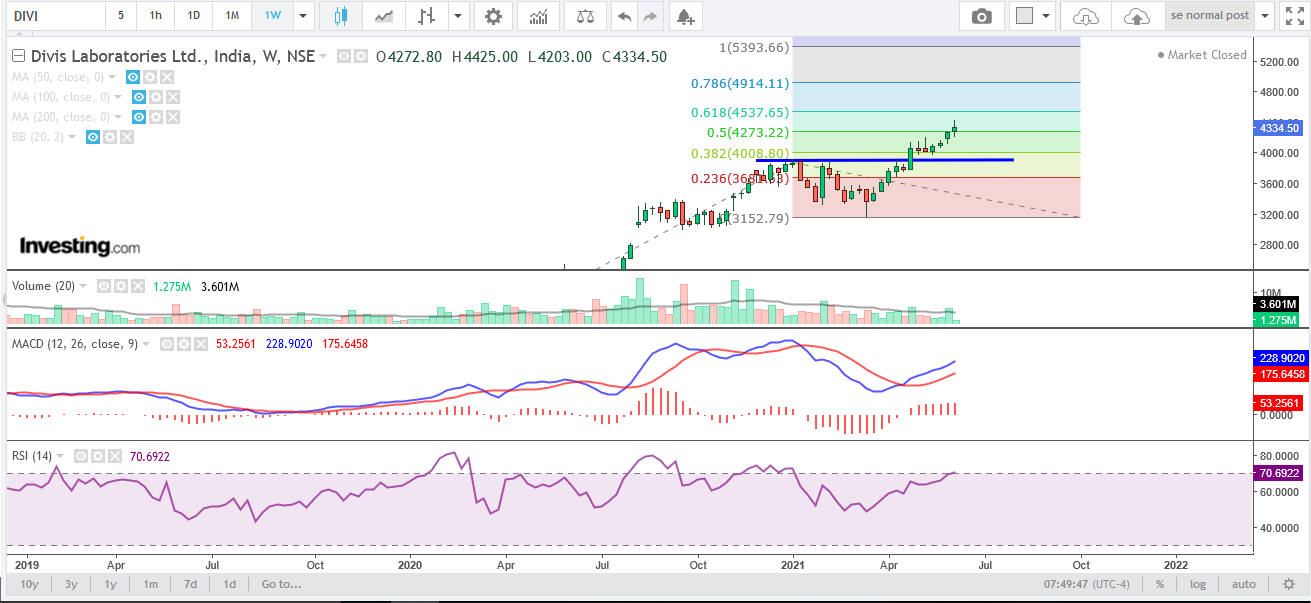The width and height of the screenshot is (1311, 603).
Task: Open Volume (20) indicator settings gear
Action: click(120, 286)
